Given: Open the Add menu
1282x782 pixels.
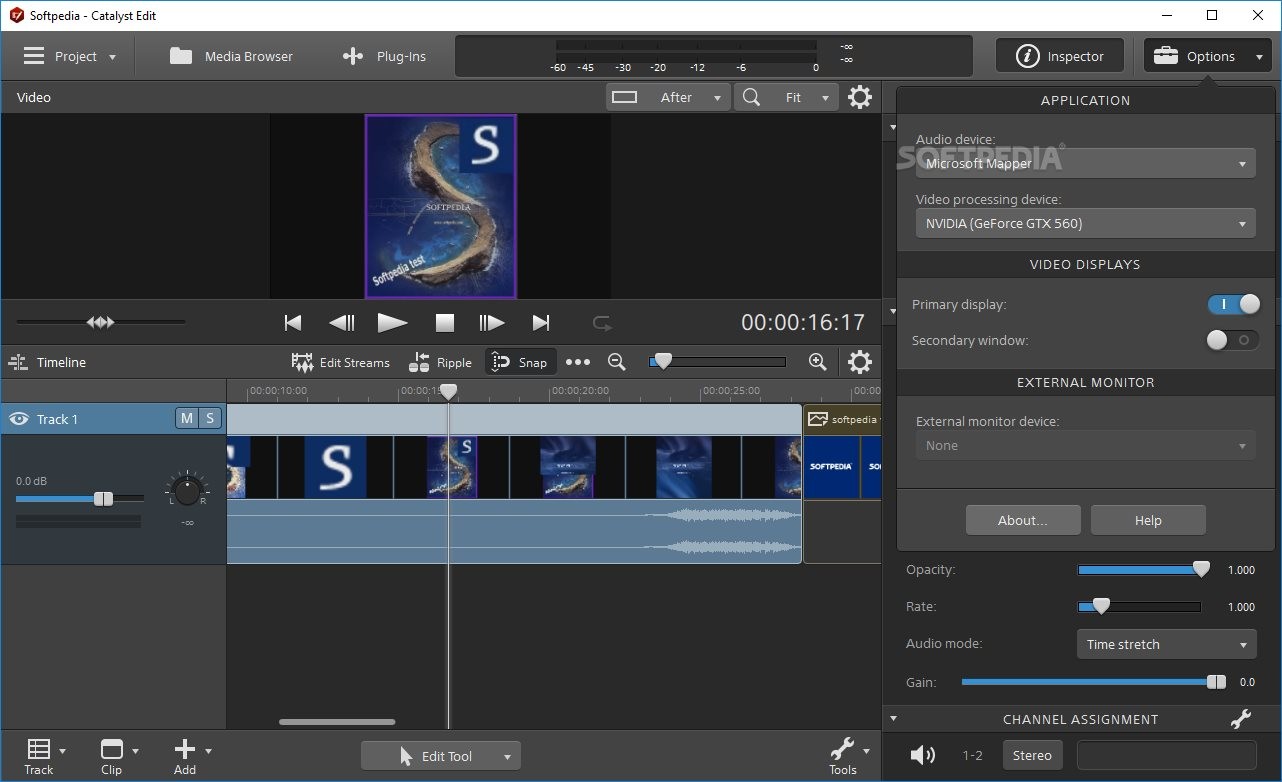Looking at the screenshot, I should 191,756.
